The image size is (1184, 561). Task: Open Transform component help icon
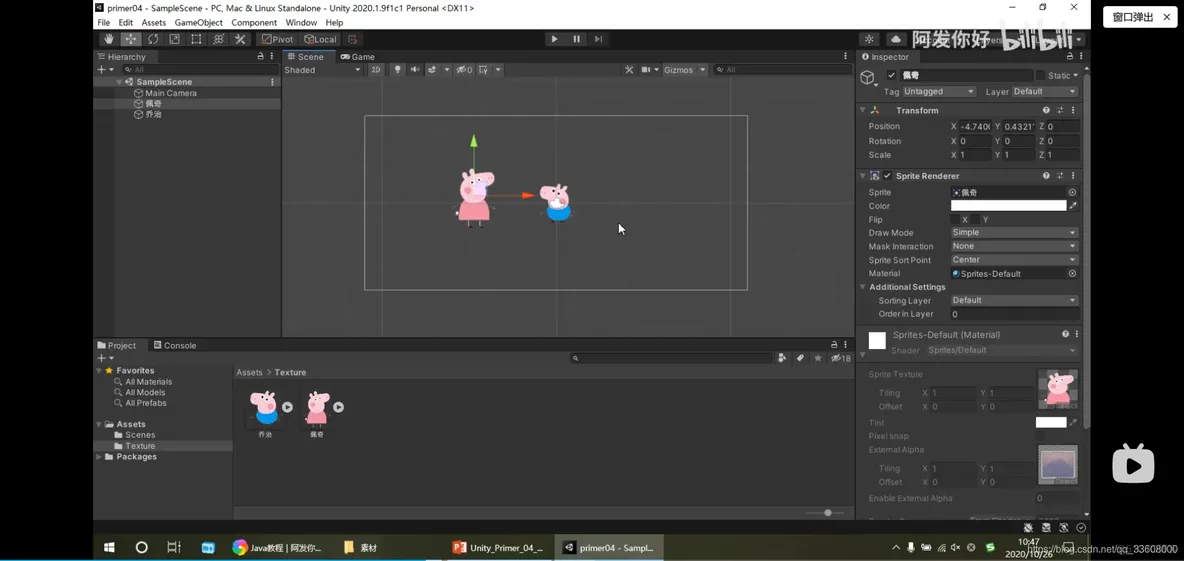pyautogui.click(x=1046, y=110)
